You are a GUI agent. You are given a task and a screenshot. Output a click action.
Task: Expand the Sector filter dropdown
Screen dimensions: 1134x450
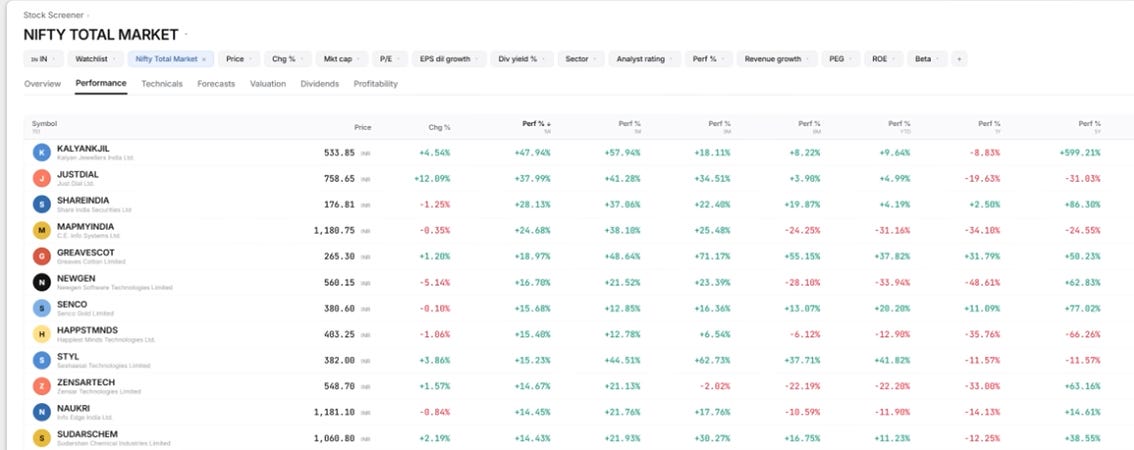[x=580, y=59]
